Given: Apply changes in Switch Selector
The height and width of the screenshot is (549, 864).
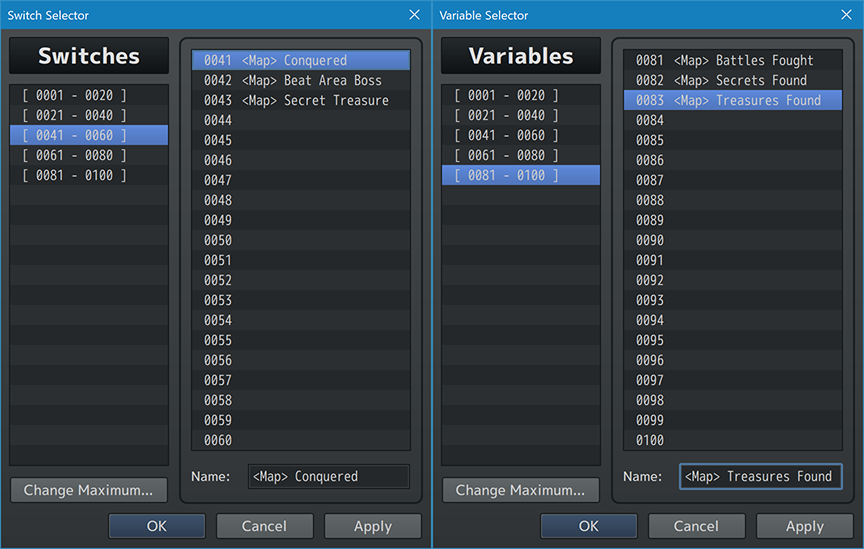Looking at the screenshot, I should click(372, 526).
